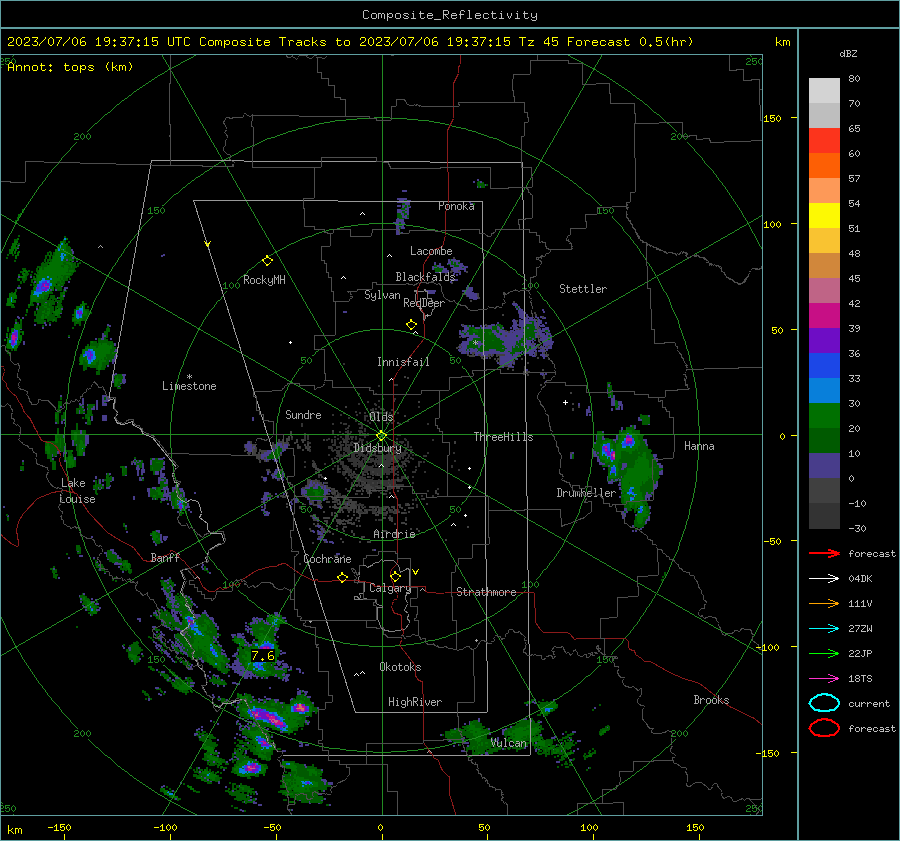
Task: Click the Sundre label
Action: pos(303,414)
